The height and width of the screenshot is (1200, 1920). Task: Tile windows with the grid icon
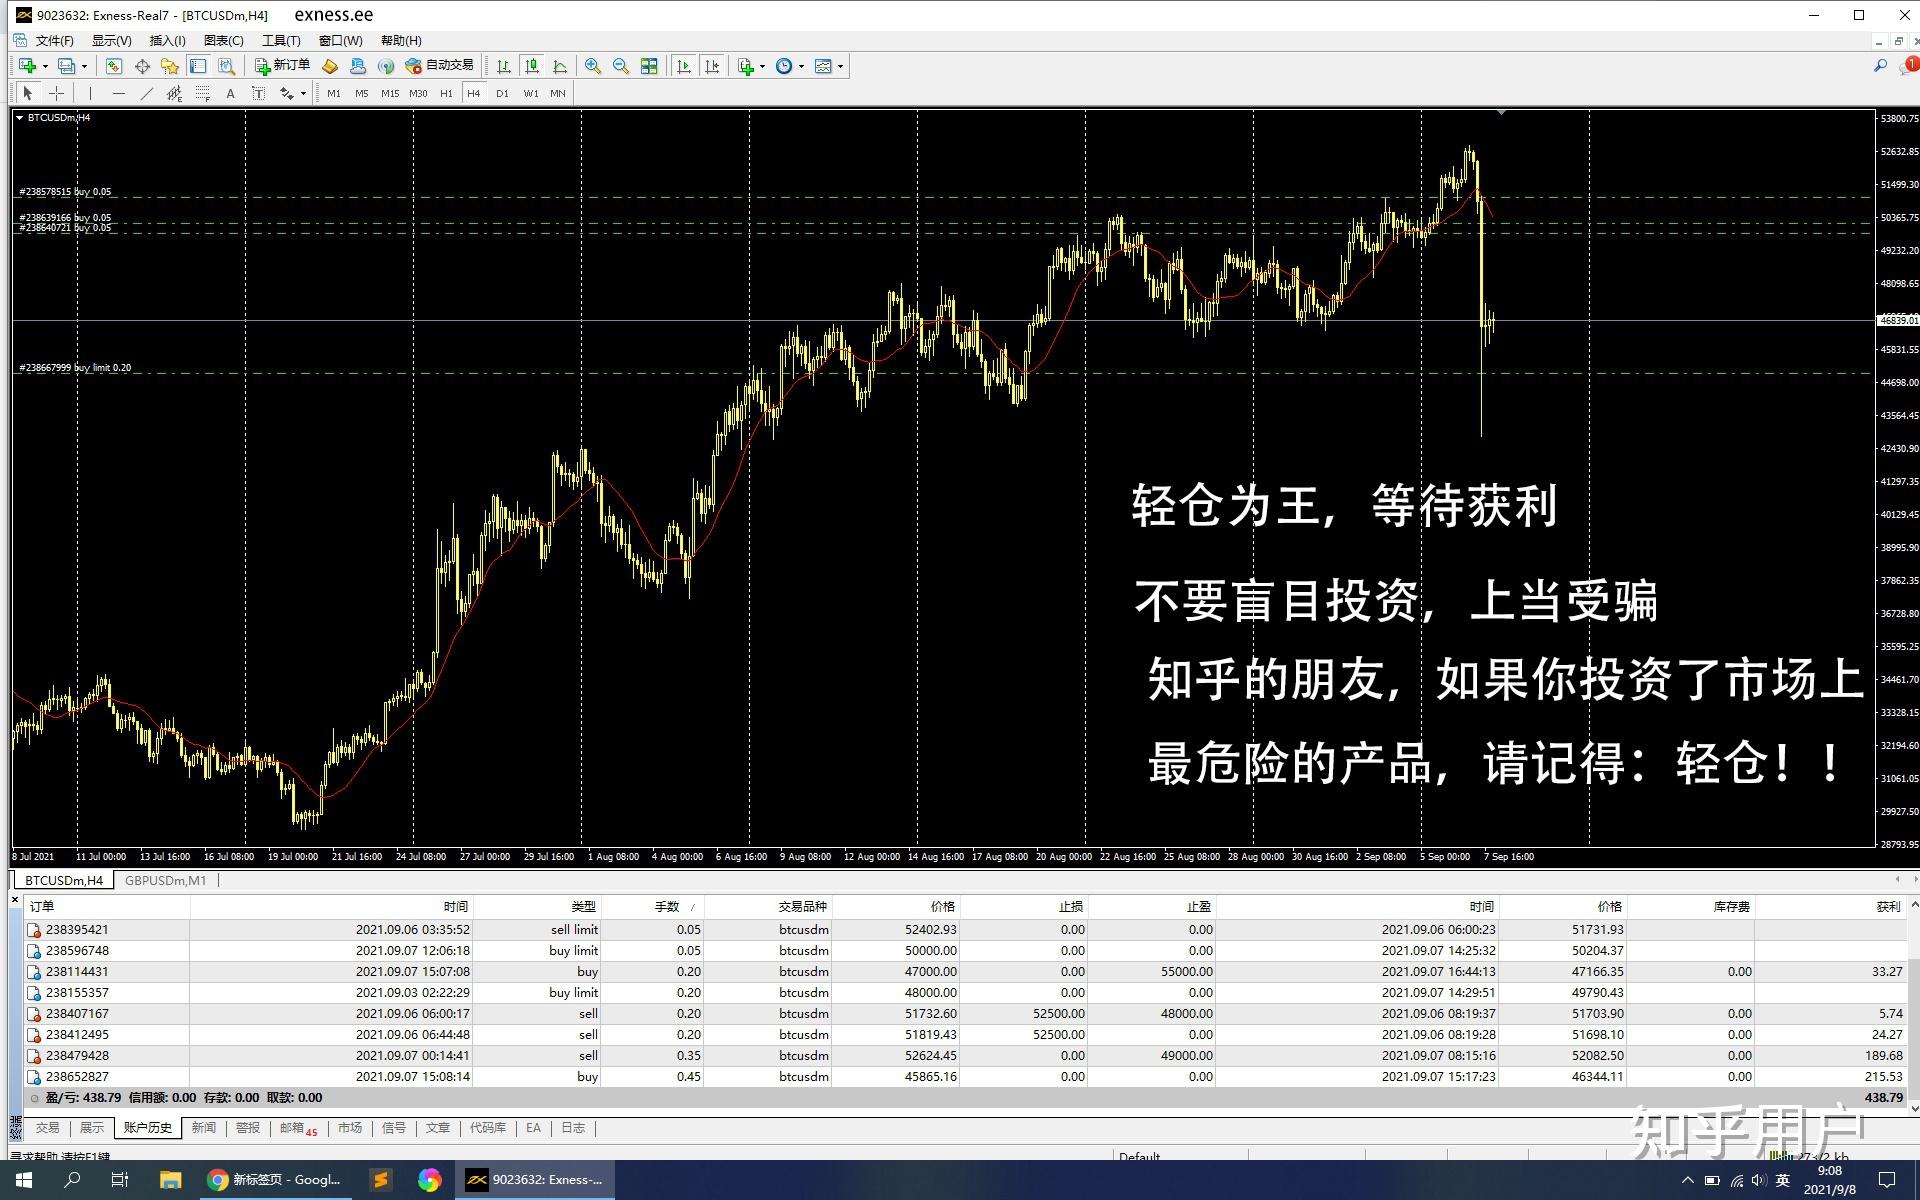(649, 66)
